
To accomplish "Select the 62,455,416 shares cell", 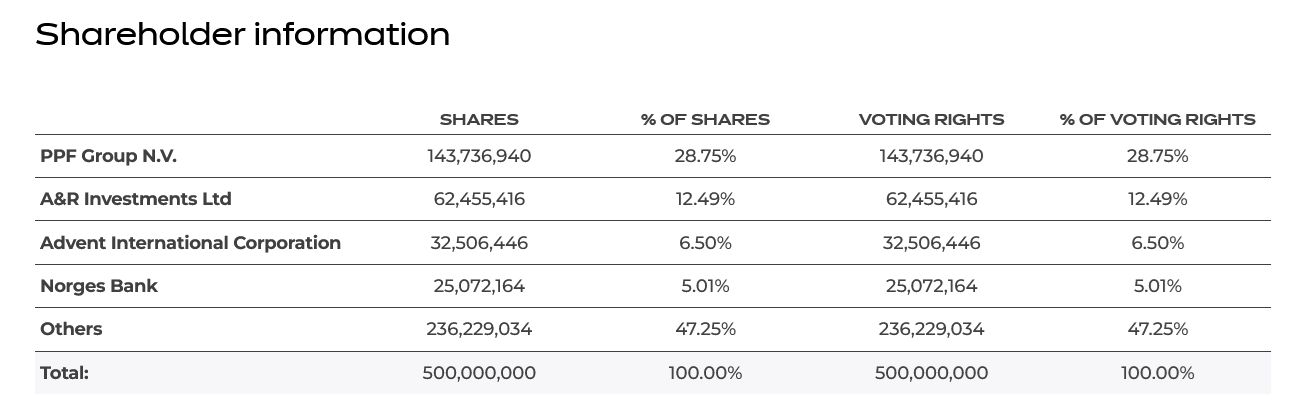I will 479,199.
